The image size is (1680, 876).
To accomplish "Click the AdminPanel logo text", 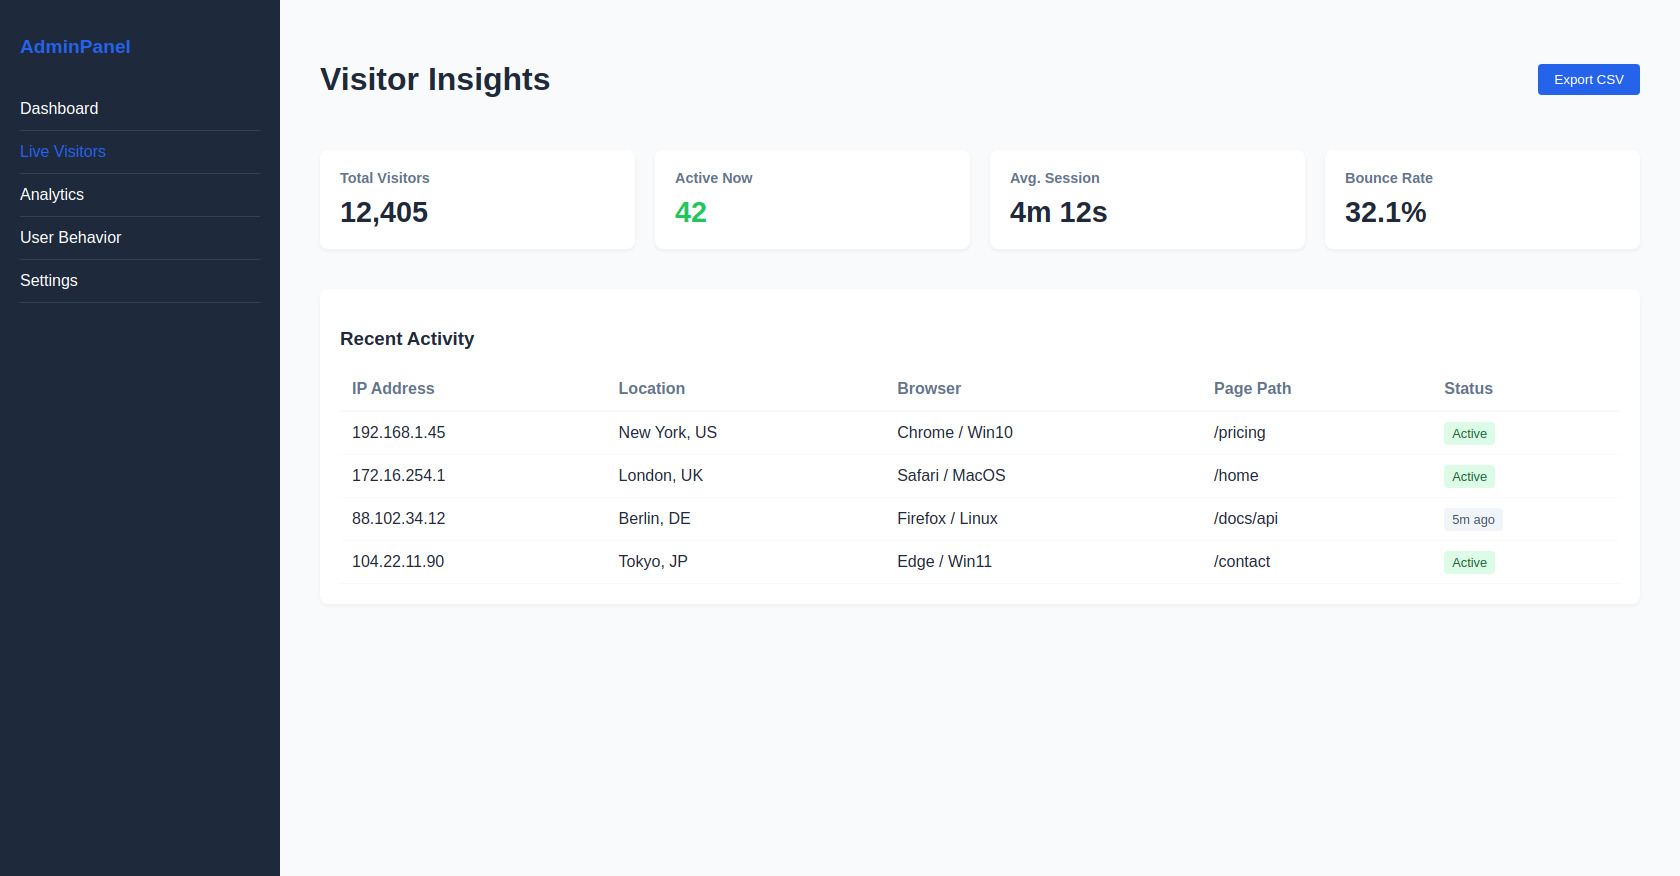I will click(x=75, y=46).
